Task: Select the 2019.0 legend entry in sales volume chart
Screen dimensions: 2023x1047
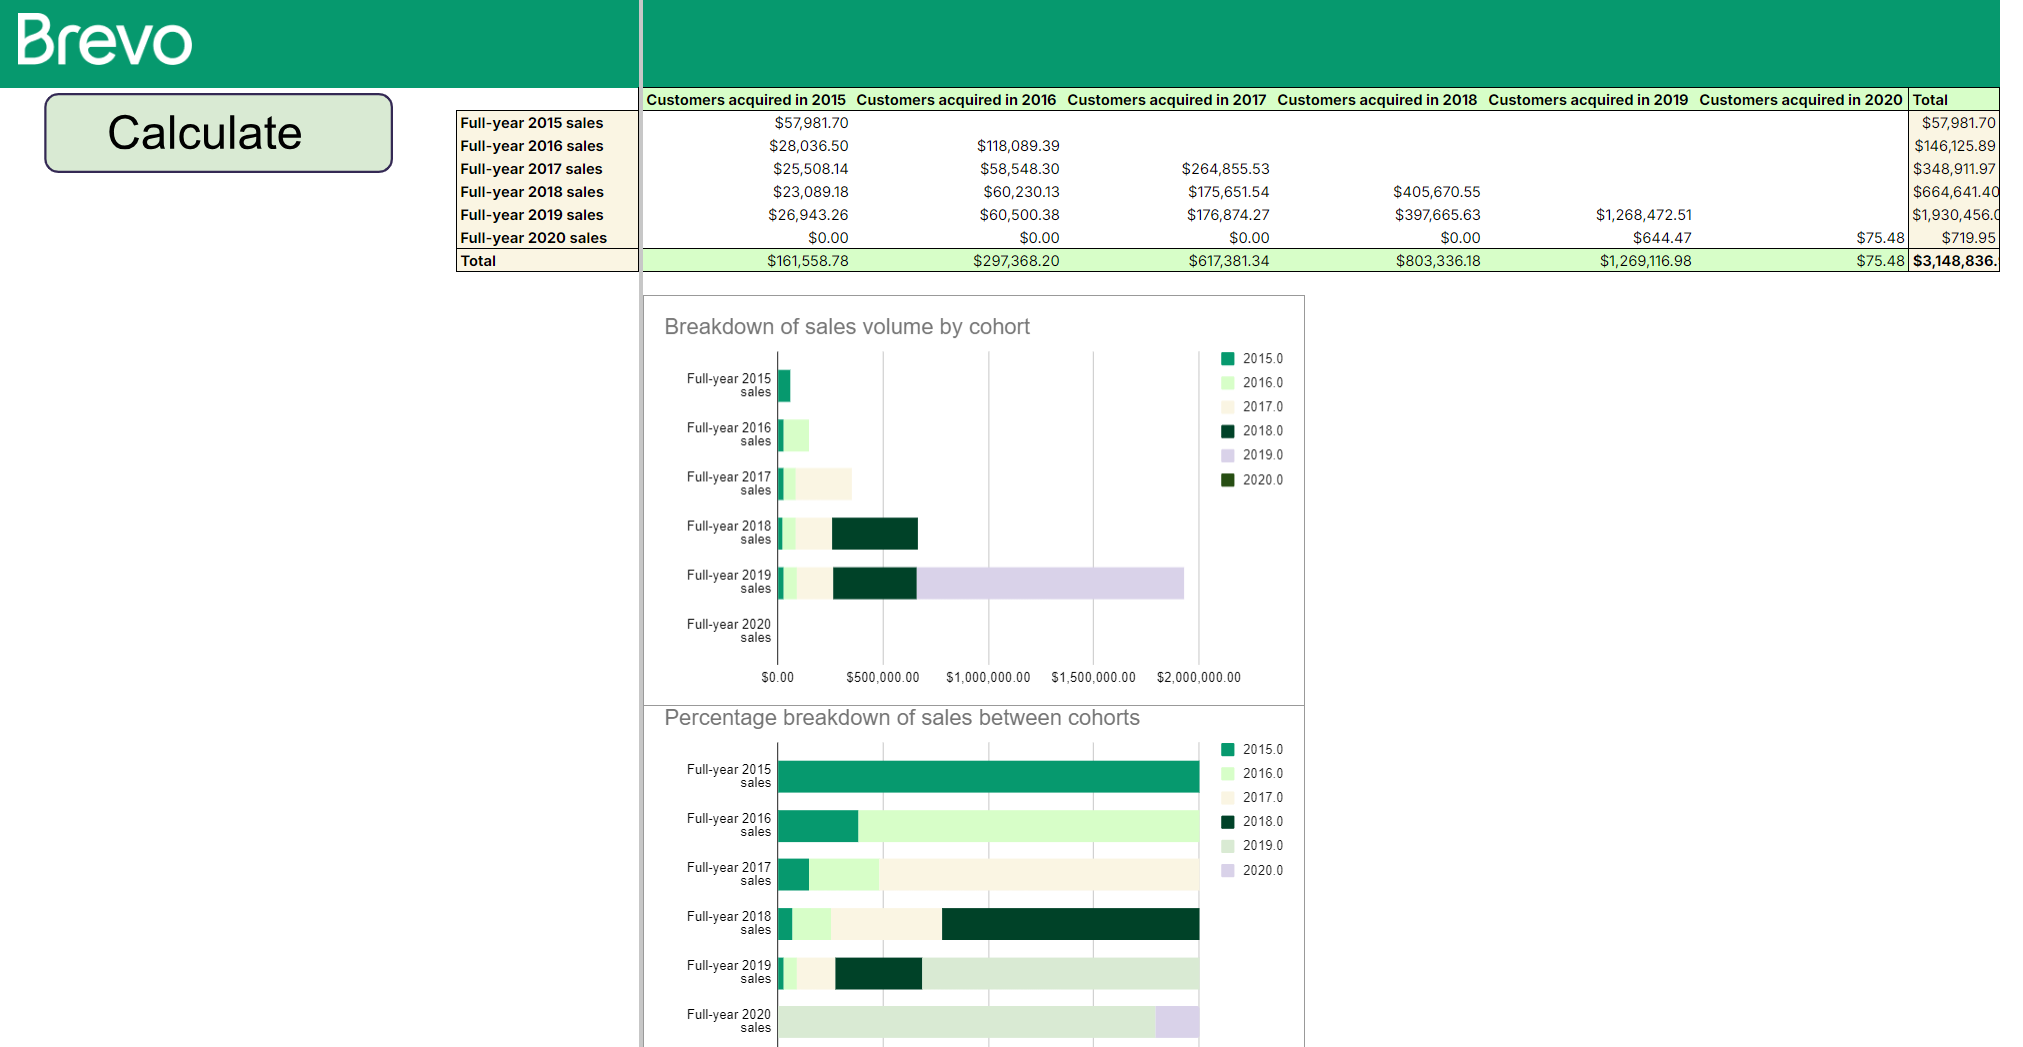Action: click(1252, 455)
